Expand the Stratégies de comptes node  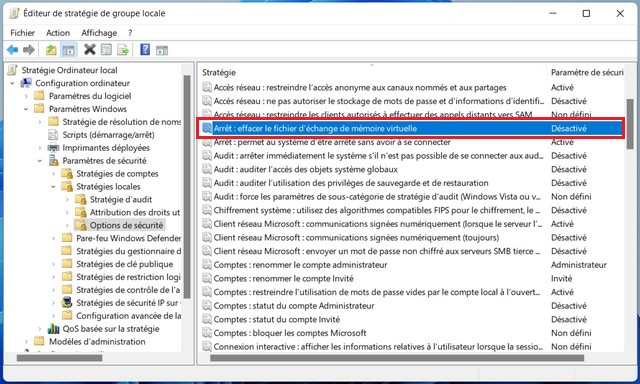pyautogui.click(x=53, y=174)
